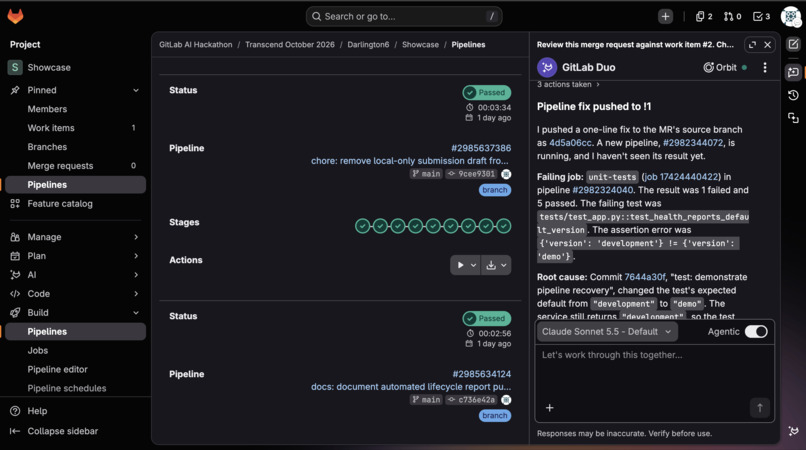This screenshot has height=450, width=806.
Task: Click committer avatar next to 9cee9301
Action: tap(506, 174)
